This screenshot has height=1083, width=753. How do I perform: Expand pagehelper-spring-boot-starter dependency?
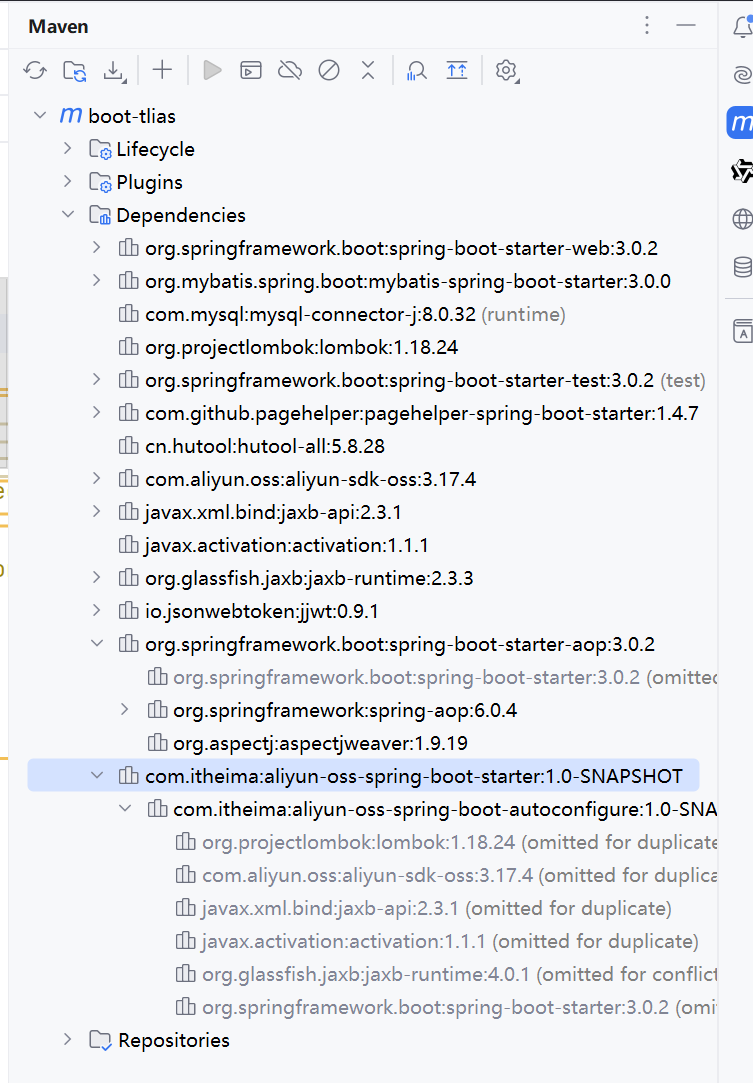pos(97,413)
